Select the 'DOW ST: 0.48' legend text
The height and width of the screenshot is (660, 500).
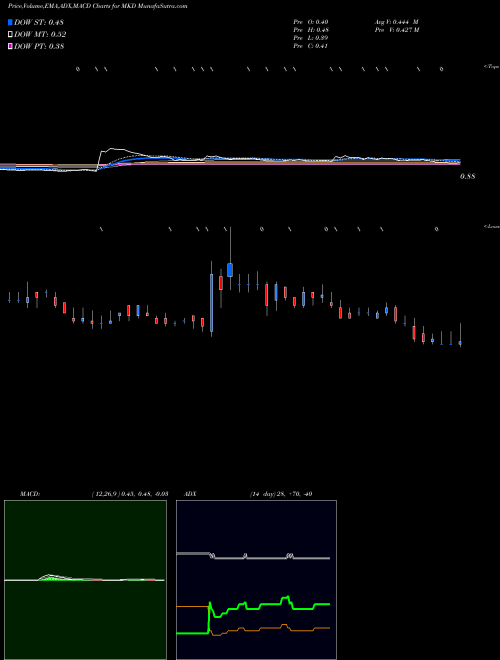tap(39, 22)
